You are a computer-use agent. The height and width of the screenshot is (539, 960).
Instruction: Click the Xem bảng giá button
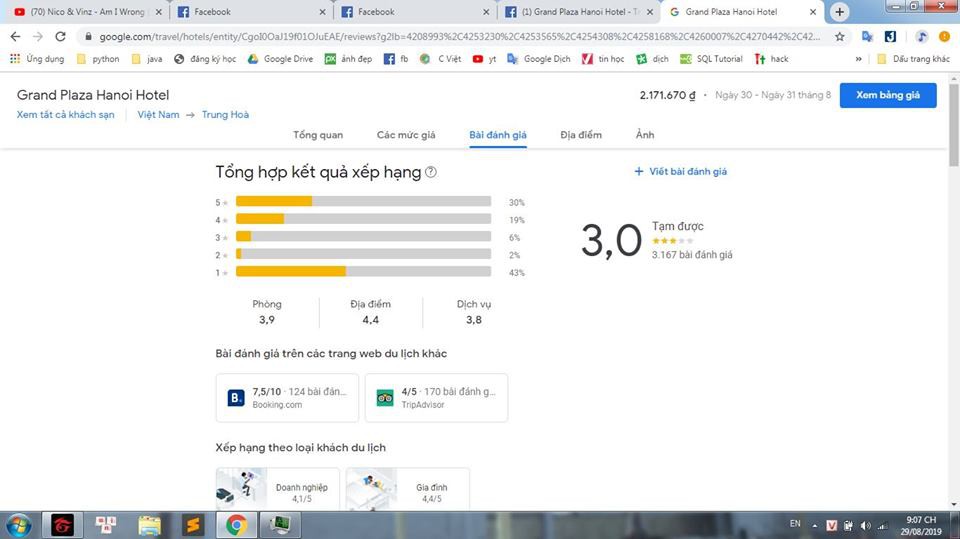(x=888, y=95)
